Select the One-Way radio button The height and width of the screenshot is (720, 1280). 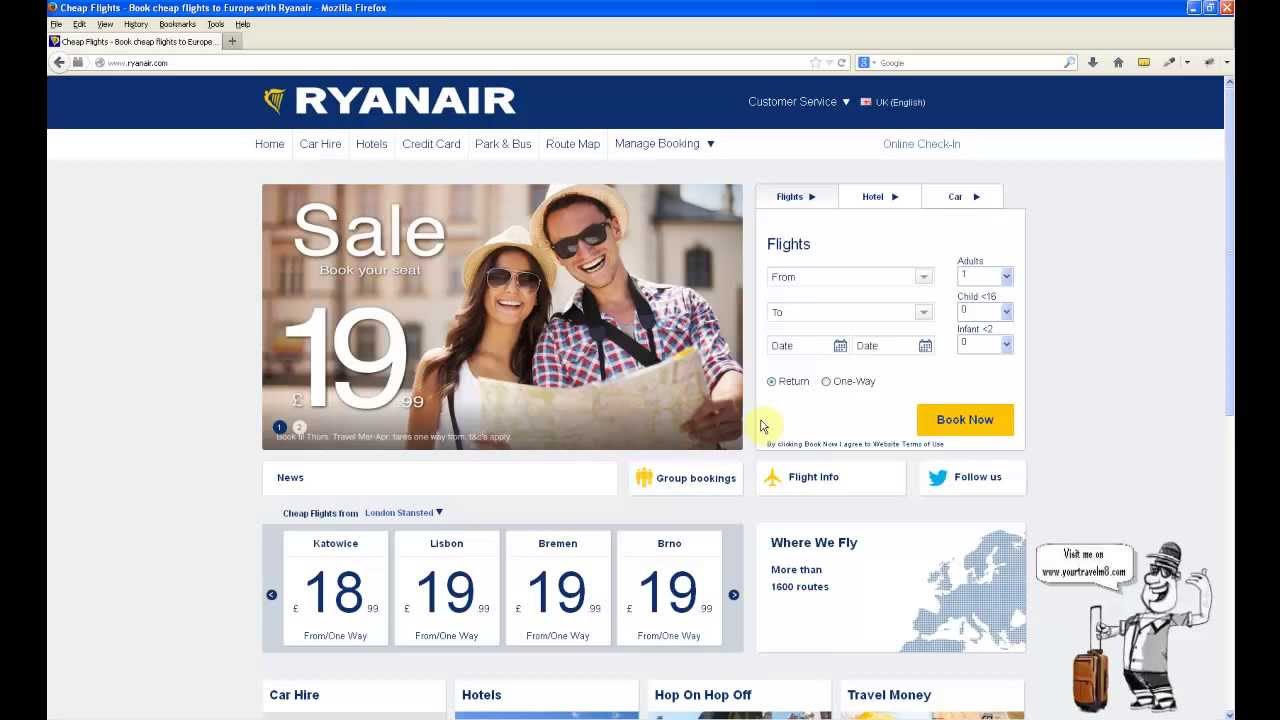[x=825, y=381]
